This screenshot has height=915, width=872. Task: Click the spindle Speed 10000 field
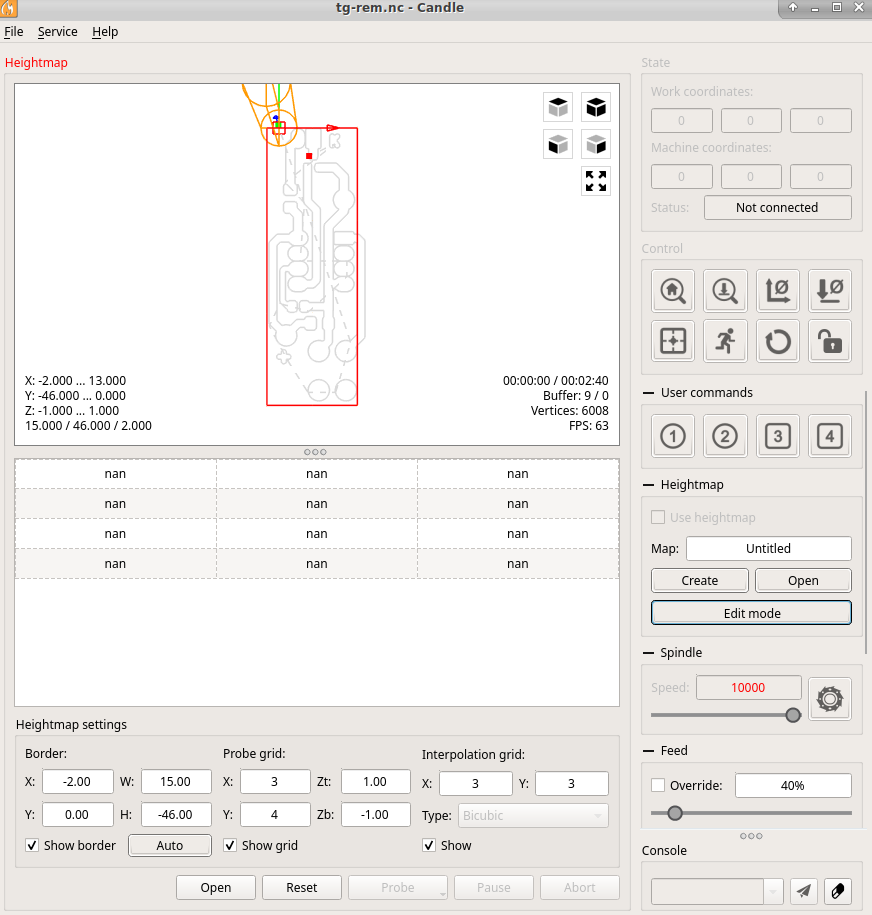pyautogui.click(x=749, y=687)
